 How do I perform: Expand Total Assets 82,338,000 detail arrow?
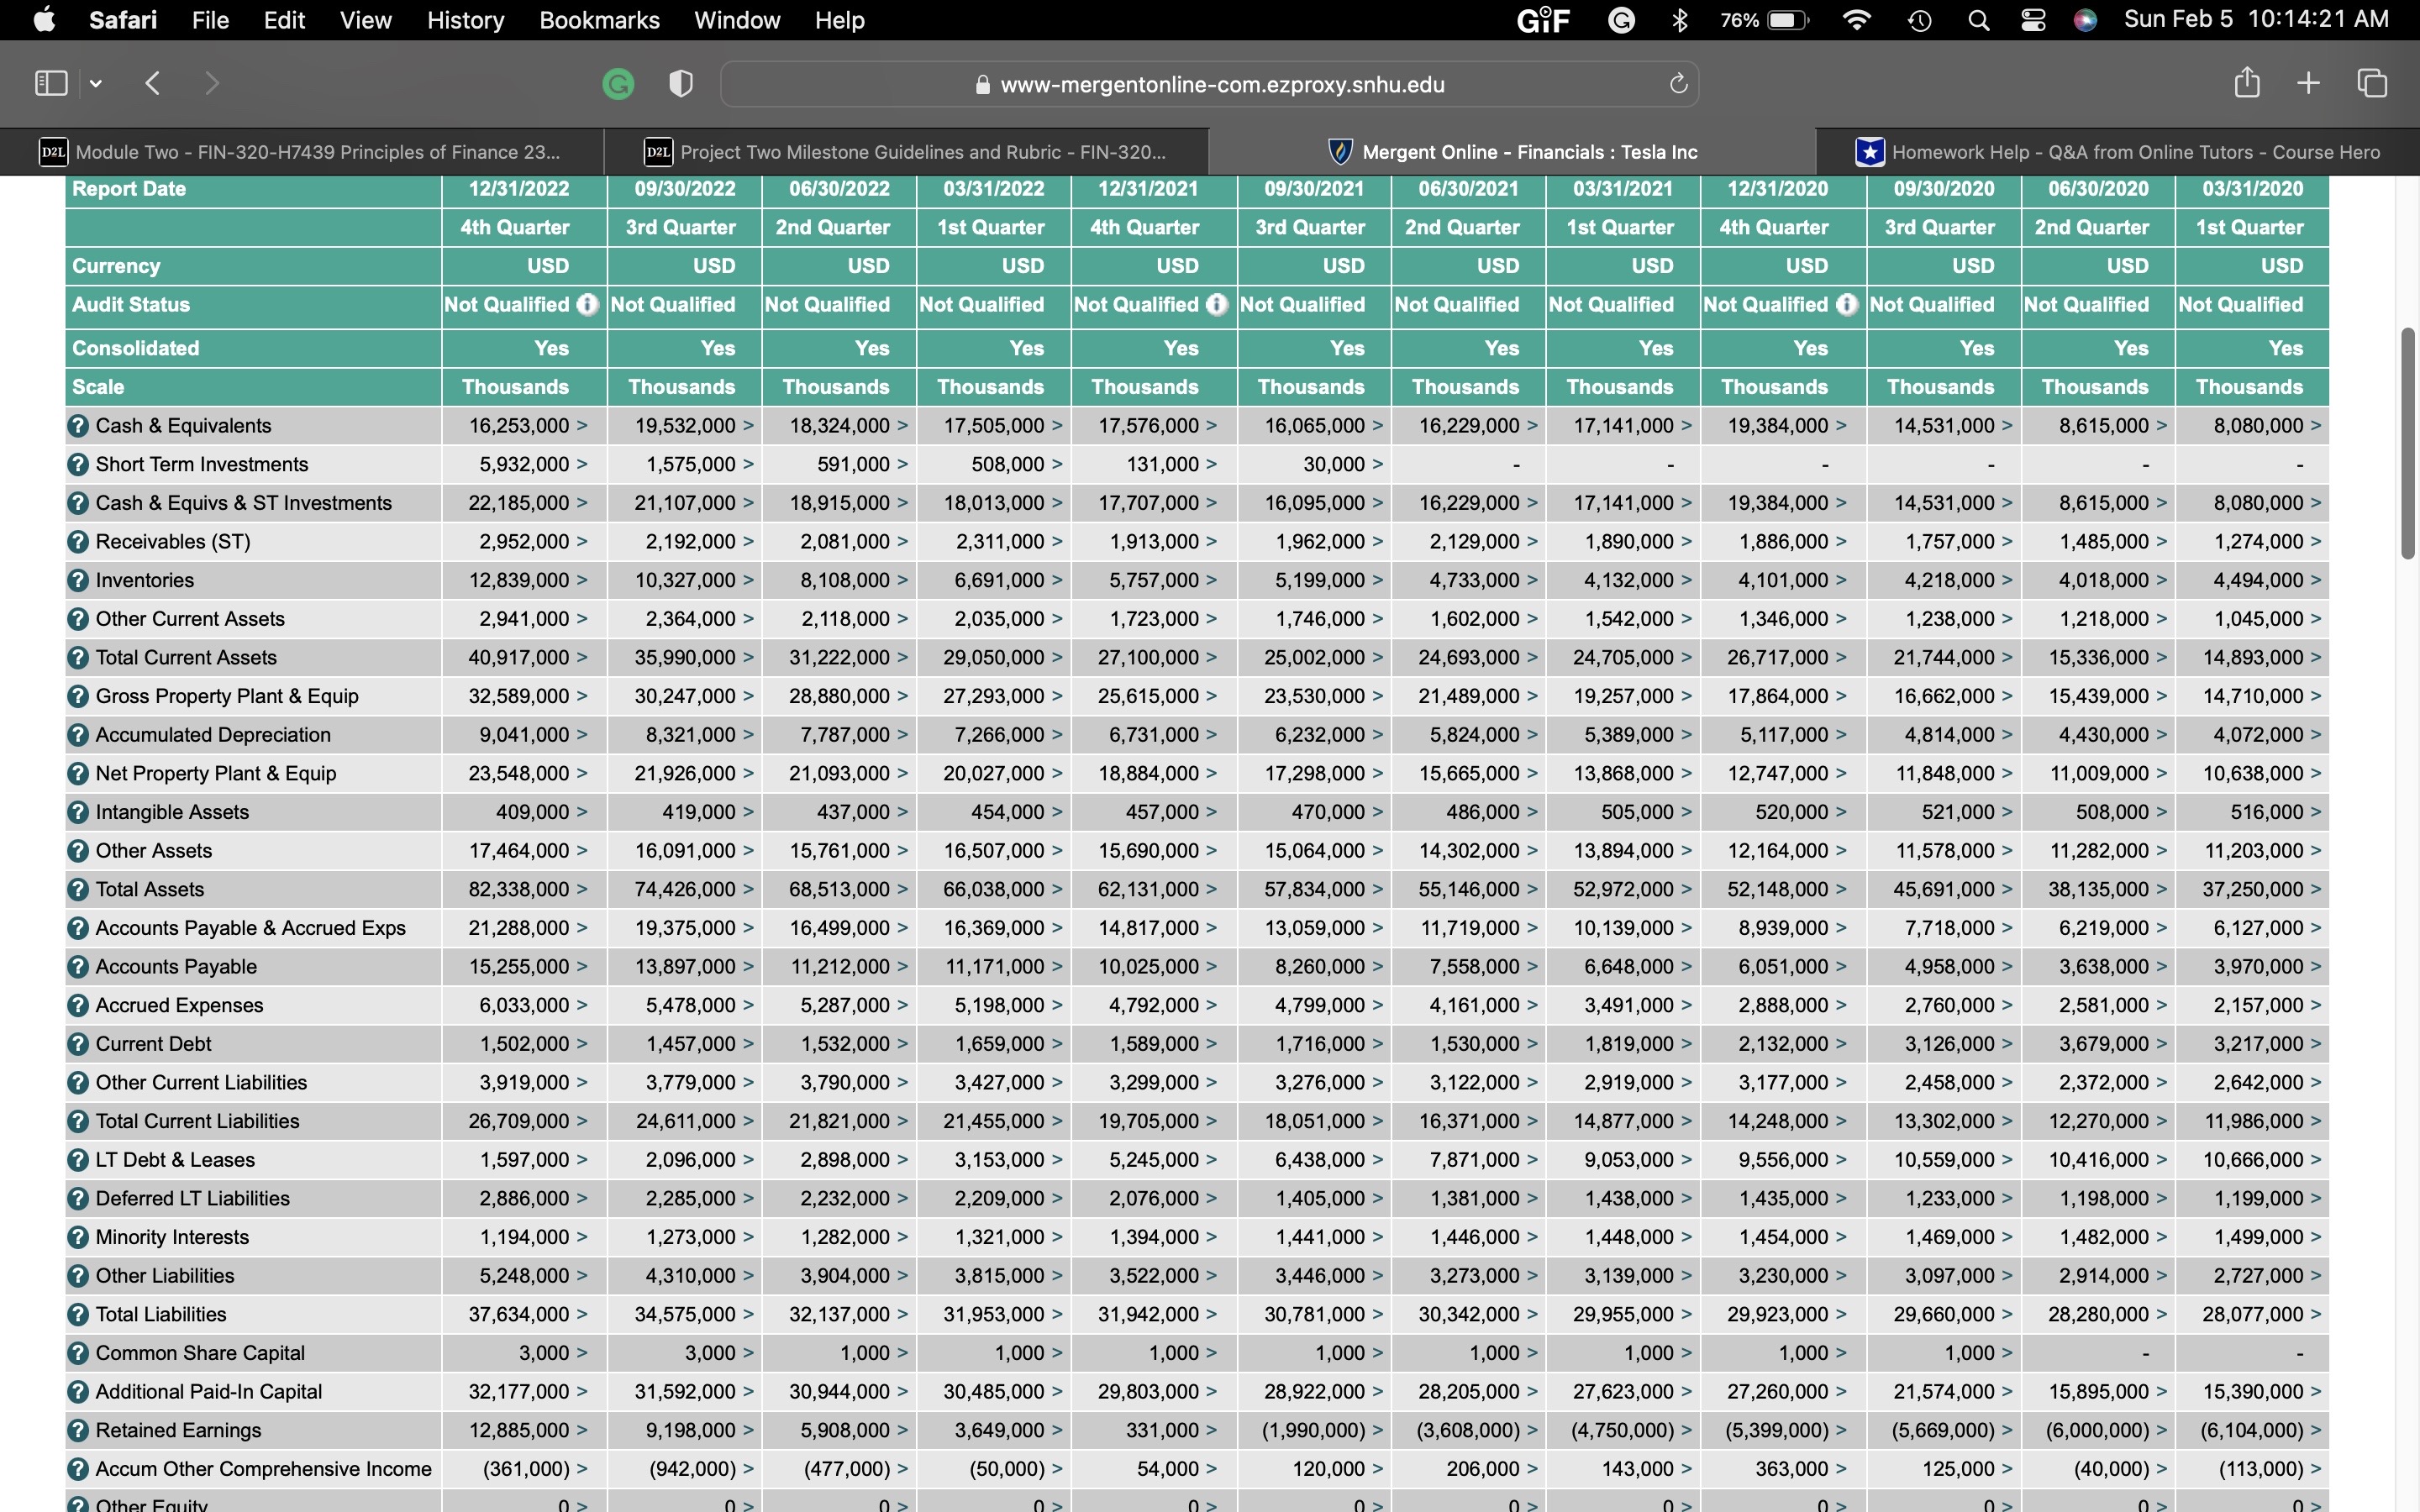[582, 890]
